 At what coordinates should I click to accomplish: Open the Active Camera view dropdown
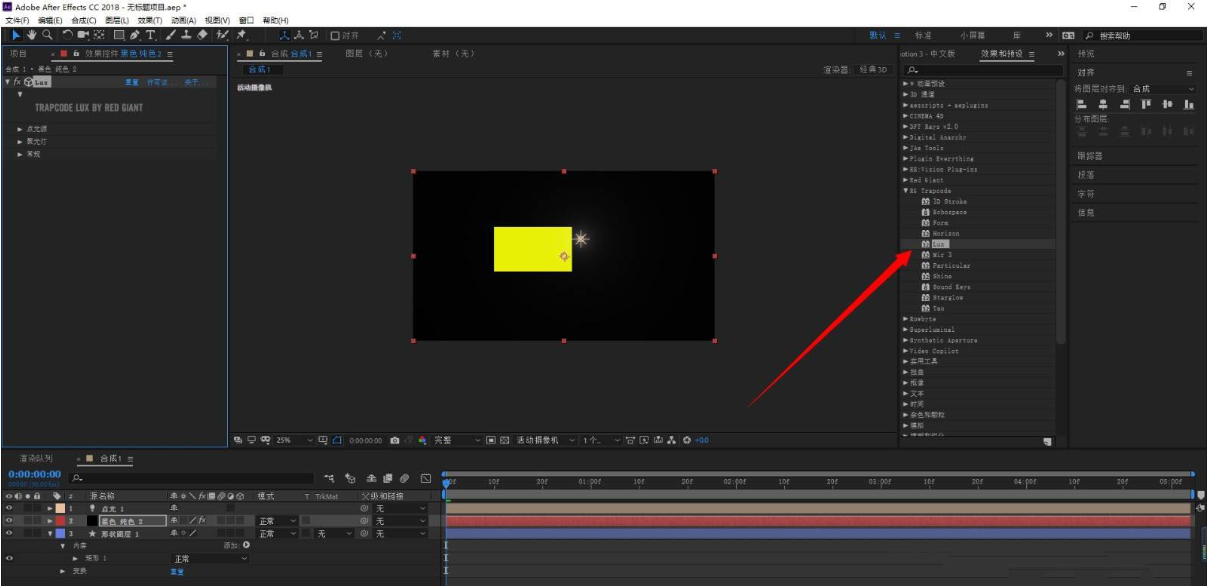(546, 440)
